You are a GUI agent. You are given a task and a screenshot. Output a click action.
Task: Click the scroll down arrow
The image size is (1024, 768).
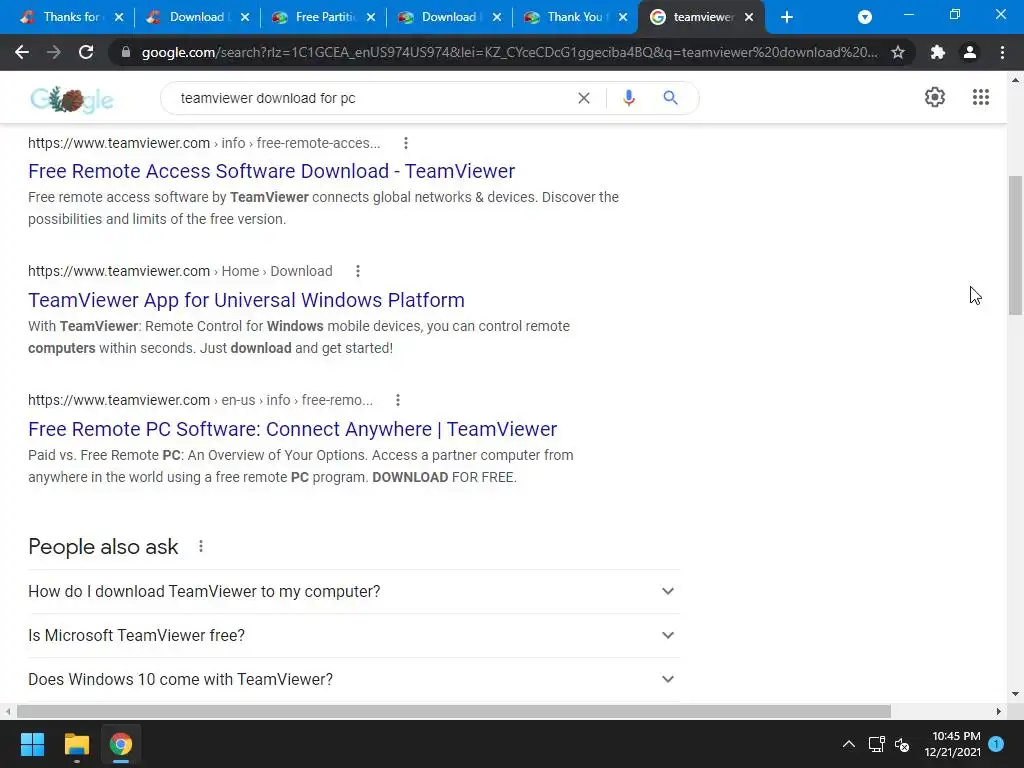[x=1016, y=694]
